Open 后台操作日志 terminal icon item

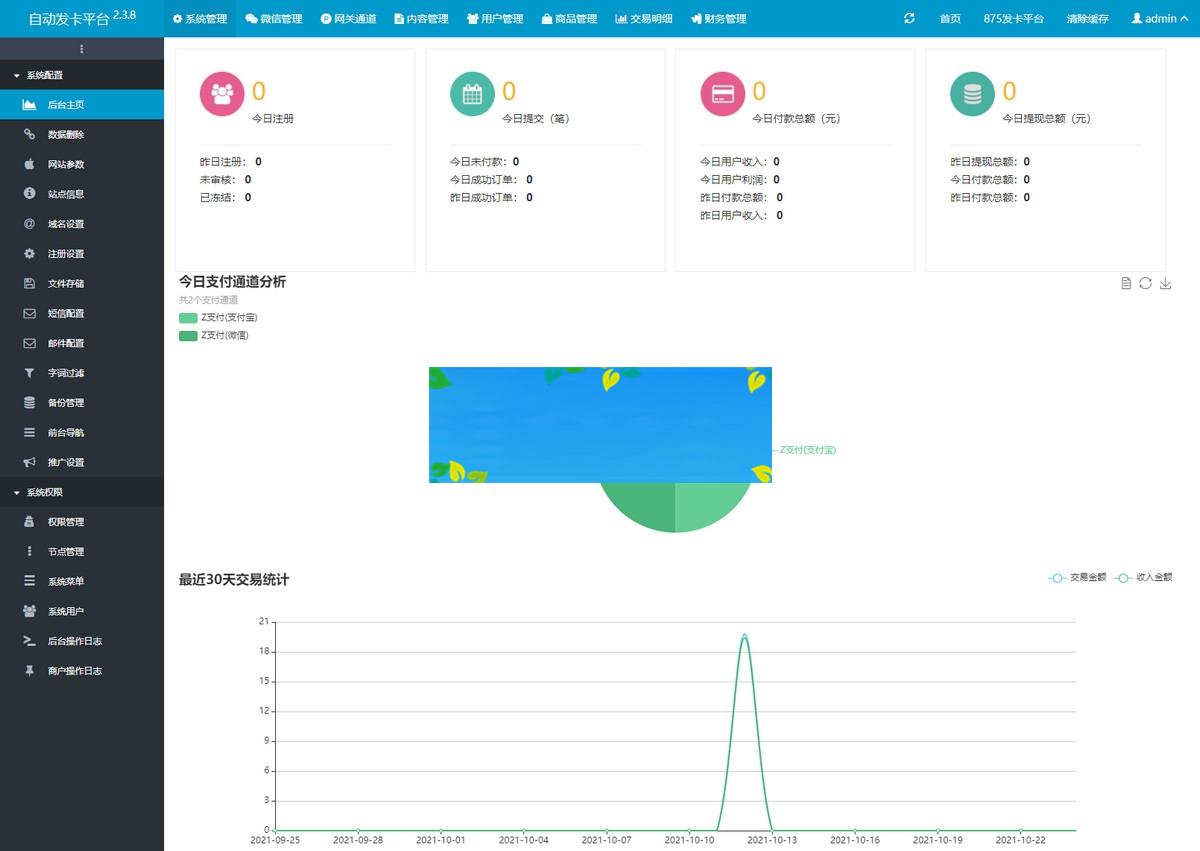pyautogui.click(x=74, y=641)
